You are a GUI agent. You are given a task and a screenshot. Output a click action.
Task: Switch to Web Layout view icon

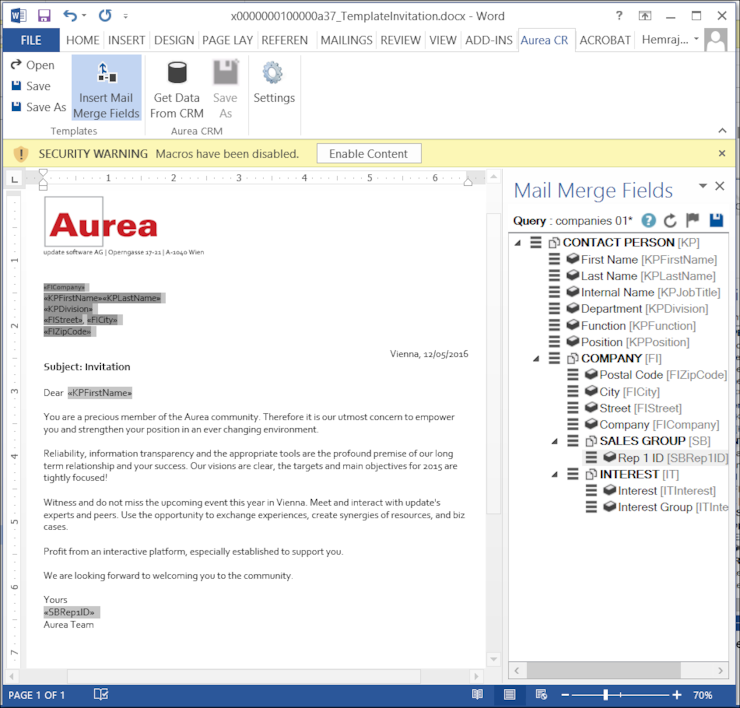tap(541, 694)
